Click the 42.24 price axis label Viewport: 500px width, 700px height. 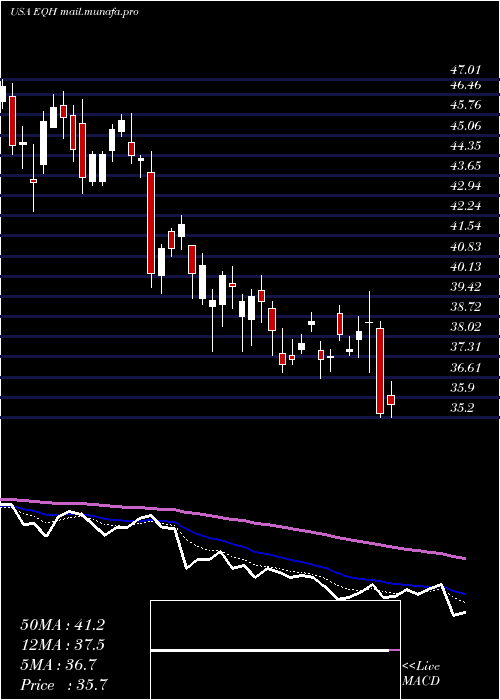click(465, 206)
